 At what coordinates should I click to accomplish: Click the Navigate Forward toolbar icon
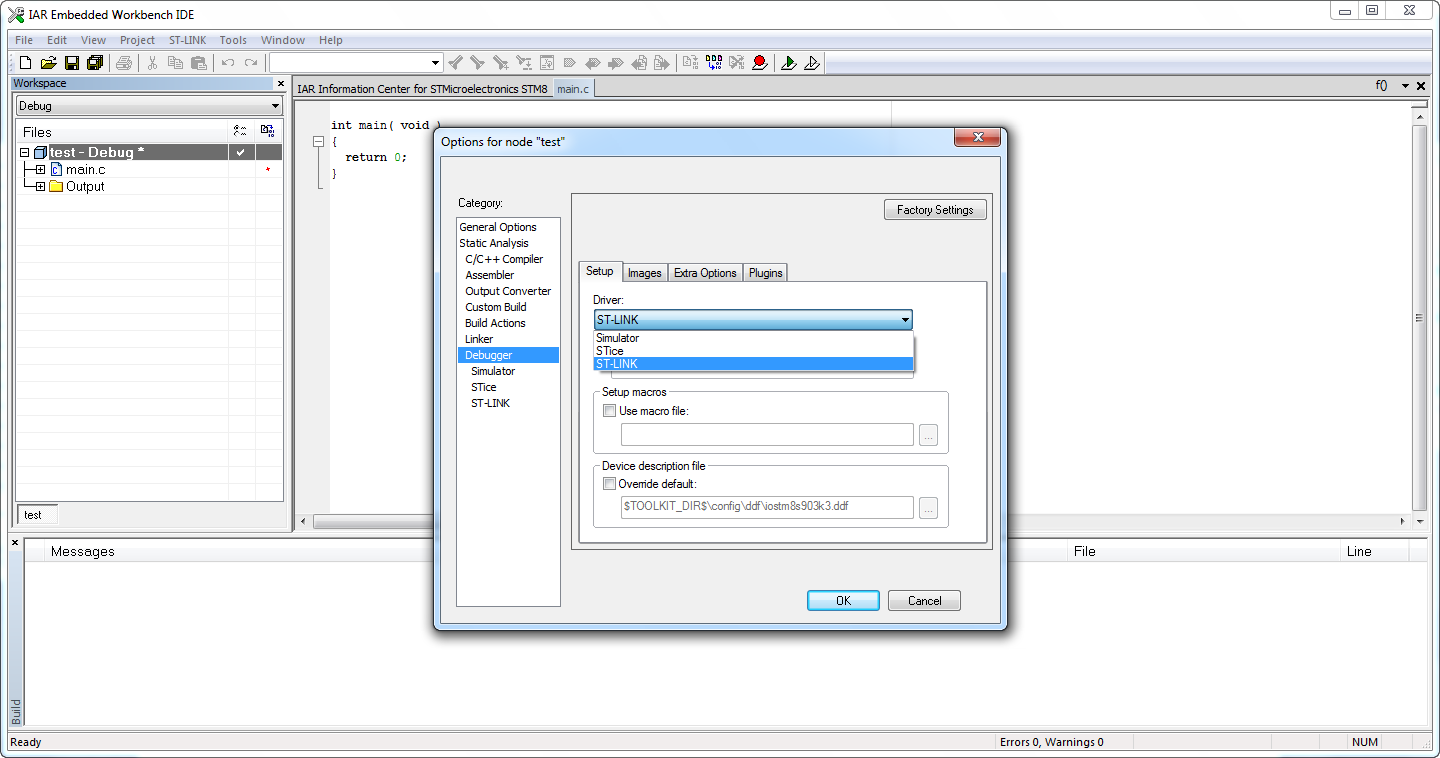click(x=662, y=63)
